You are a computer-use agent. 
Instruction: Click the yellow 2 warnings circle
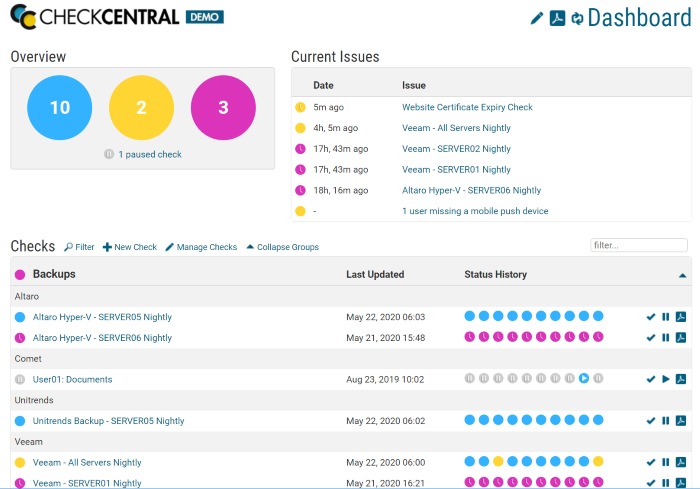tap(142, 108)
